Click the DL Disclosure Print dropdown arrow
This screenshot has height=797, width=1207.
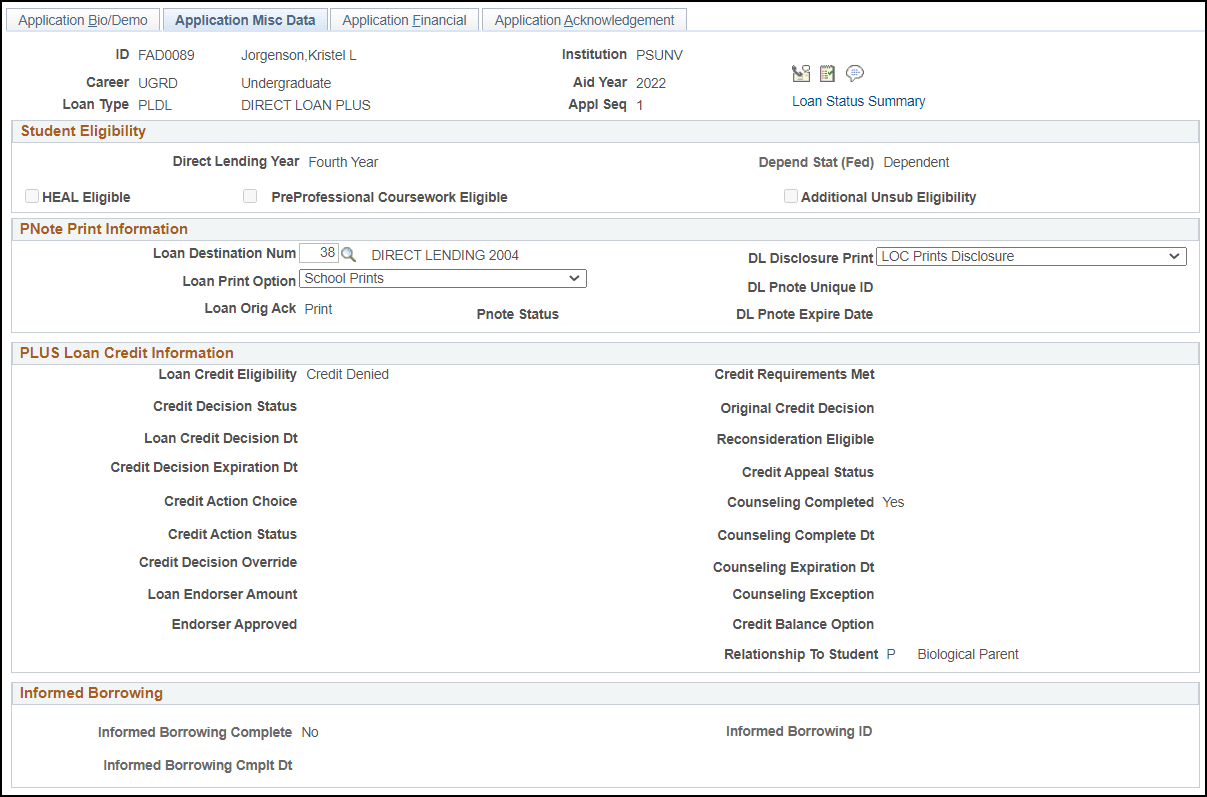coord(1174,256)
